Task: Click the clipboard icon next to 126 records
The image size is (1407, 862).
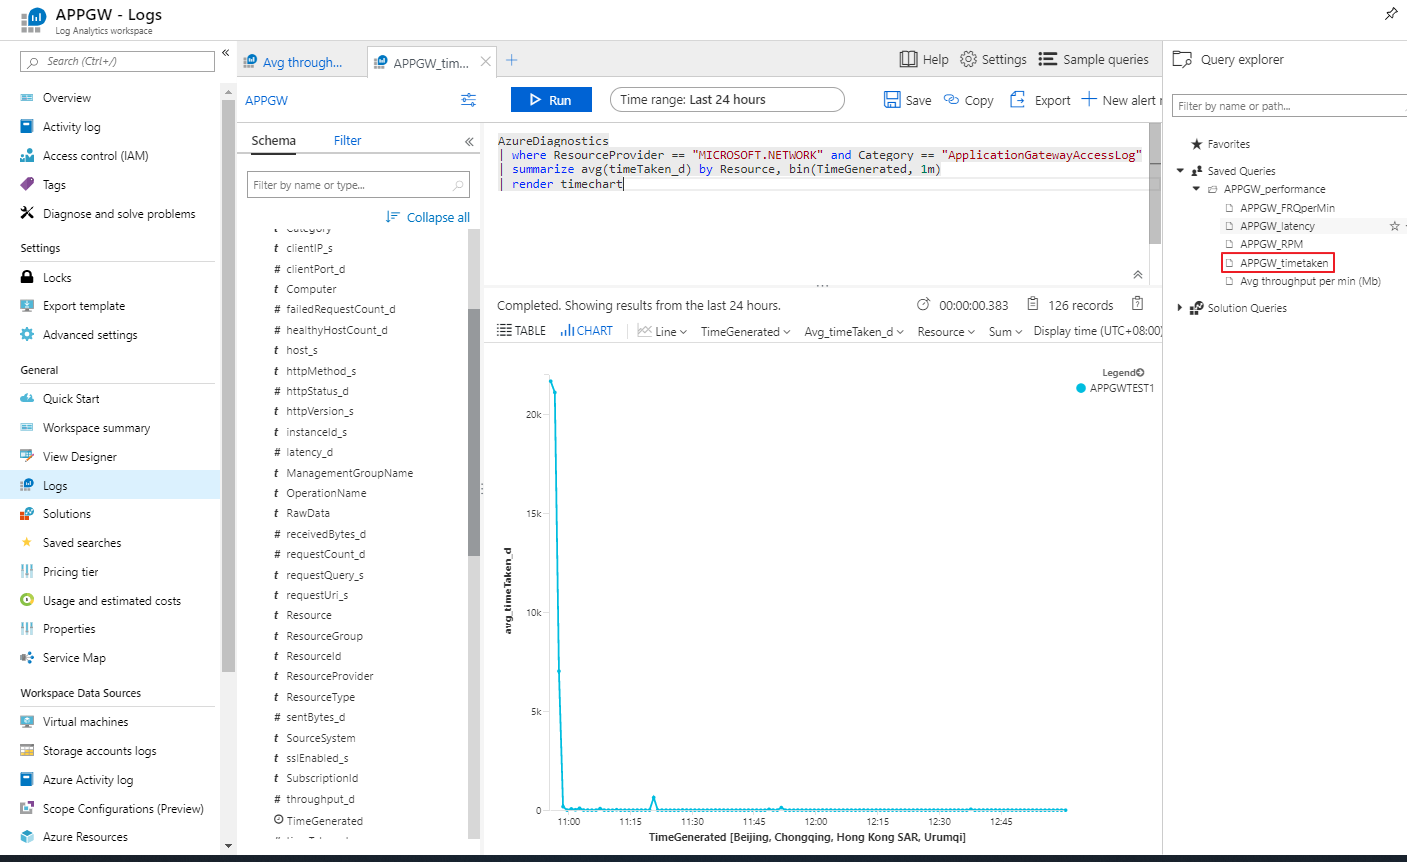Action: [x=1137, y=305]
